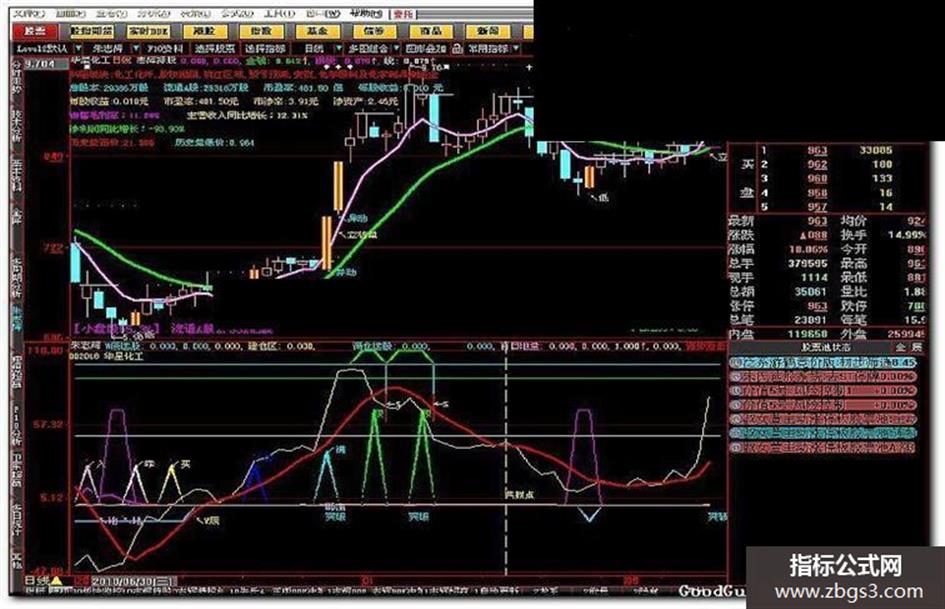This screenshot has height=609, width=945.
Task: Open the 新闻 toolbar button
Action: [x=487, y=30]
